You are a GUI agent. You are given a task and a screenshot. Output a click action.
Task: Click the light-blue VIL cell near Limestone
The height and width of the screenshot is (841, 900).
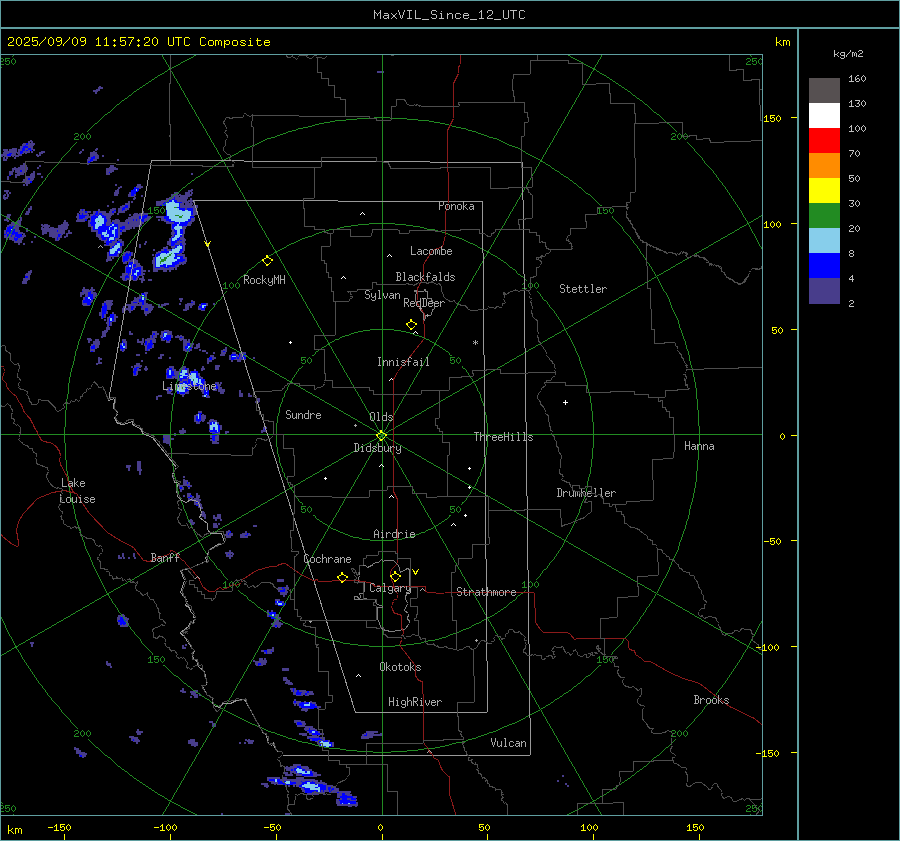click(x=193, y=378)
